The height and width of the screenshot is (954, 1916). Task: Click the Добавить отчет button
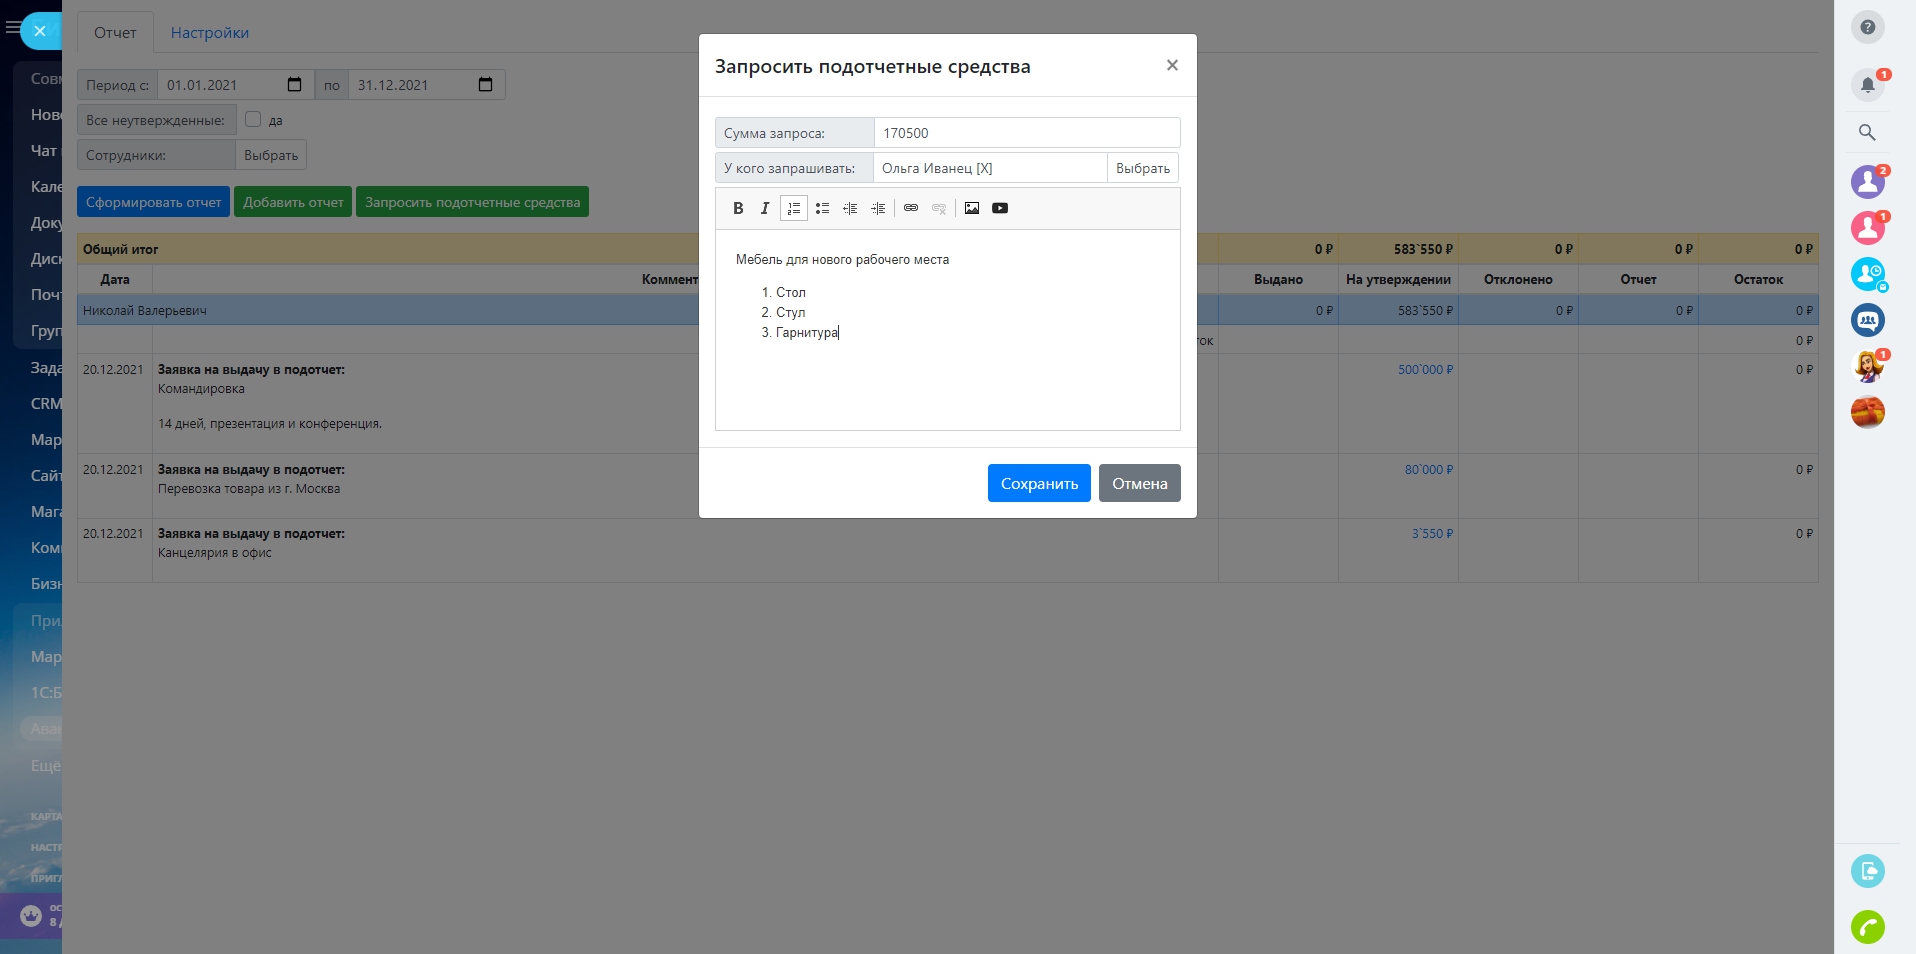pyautogui.click(x=293, y=202)
